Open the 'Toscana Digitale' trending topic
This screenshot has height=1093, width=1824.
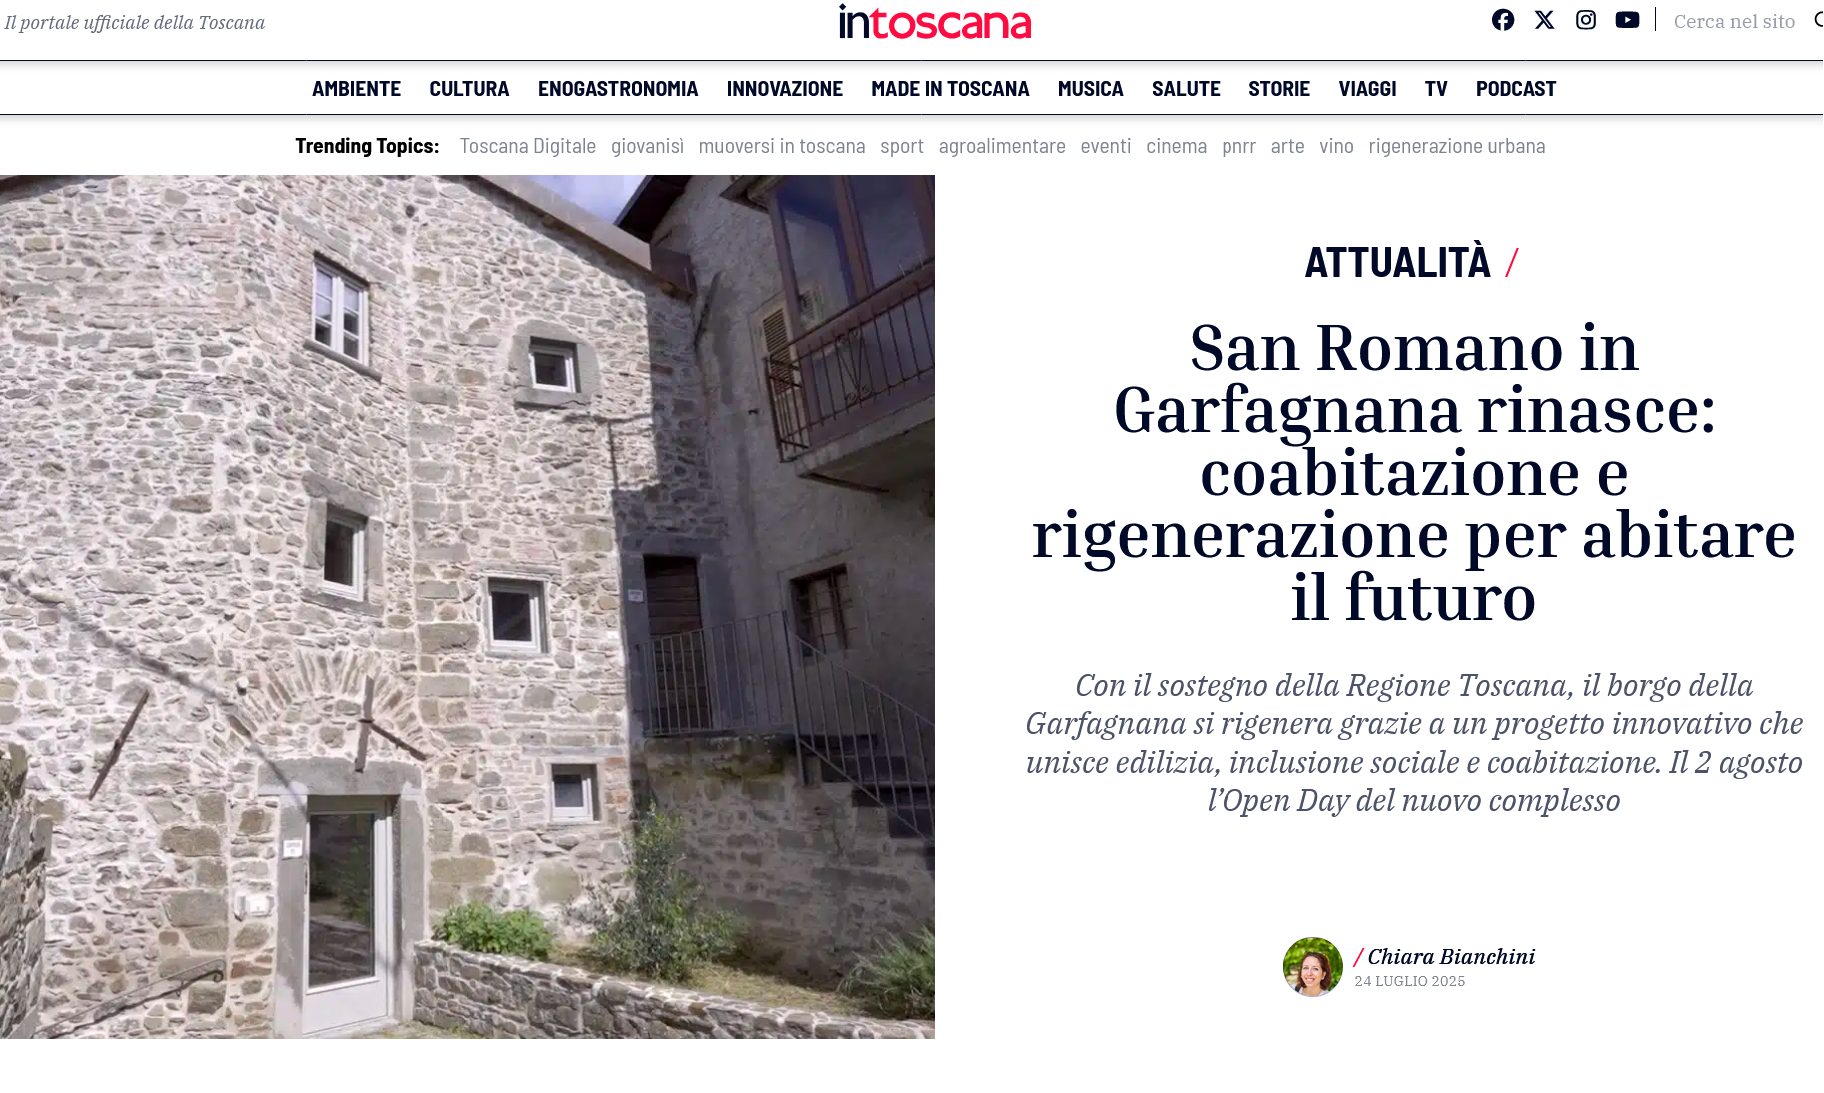tap(528, 146)
